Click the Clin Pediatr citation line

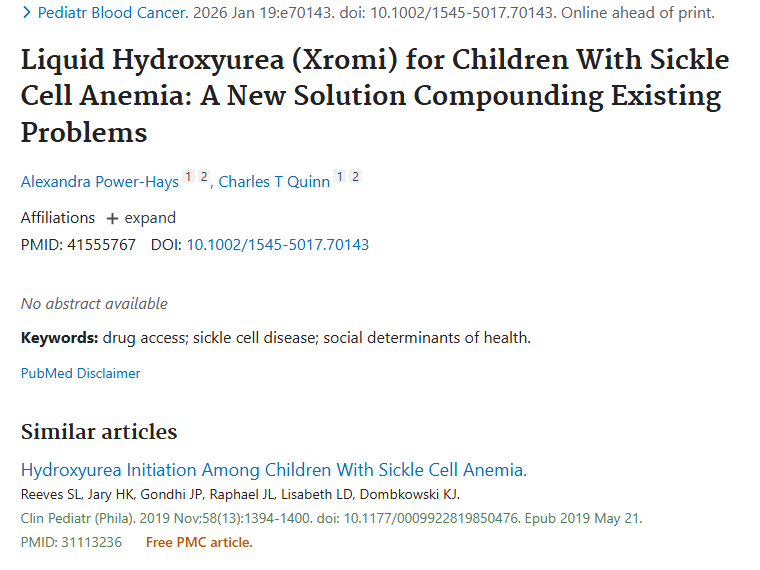[331, 518]
